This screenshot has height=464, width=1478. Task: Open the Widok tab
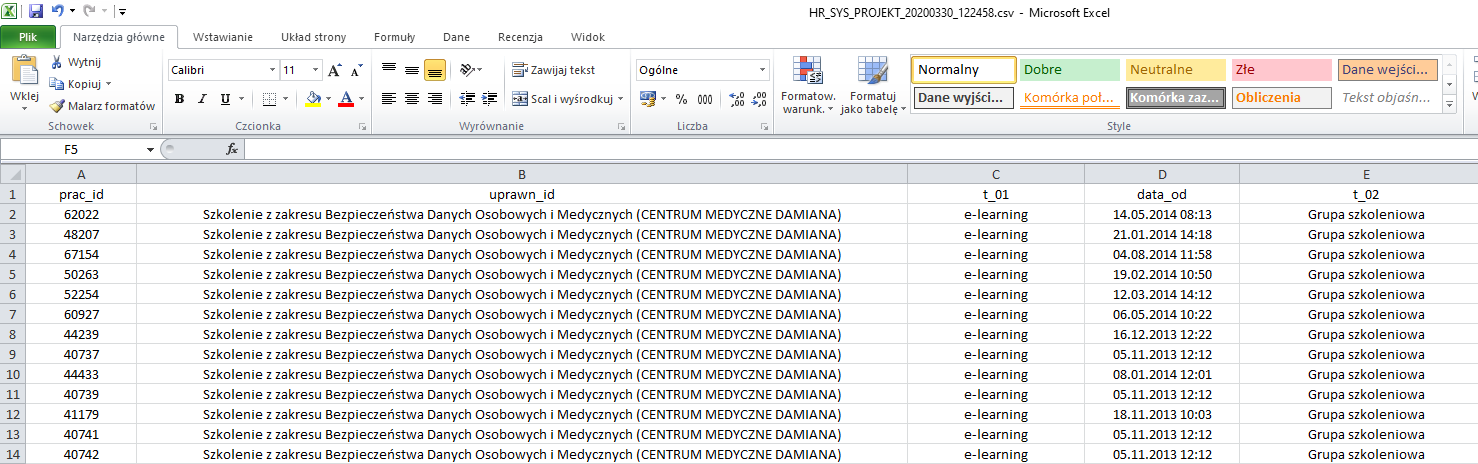[587, 38]
